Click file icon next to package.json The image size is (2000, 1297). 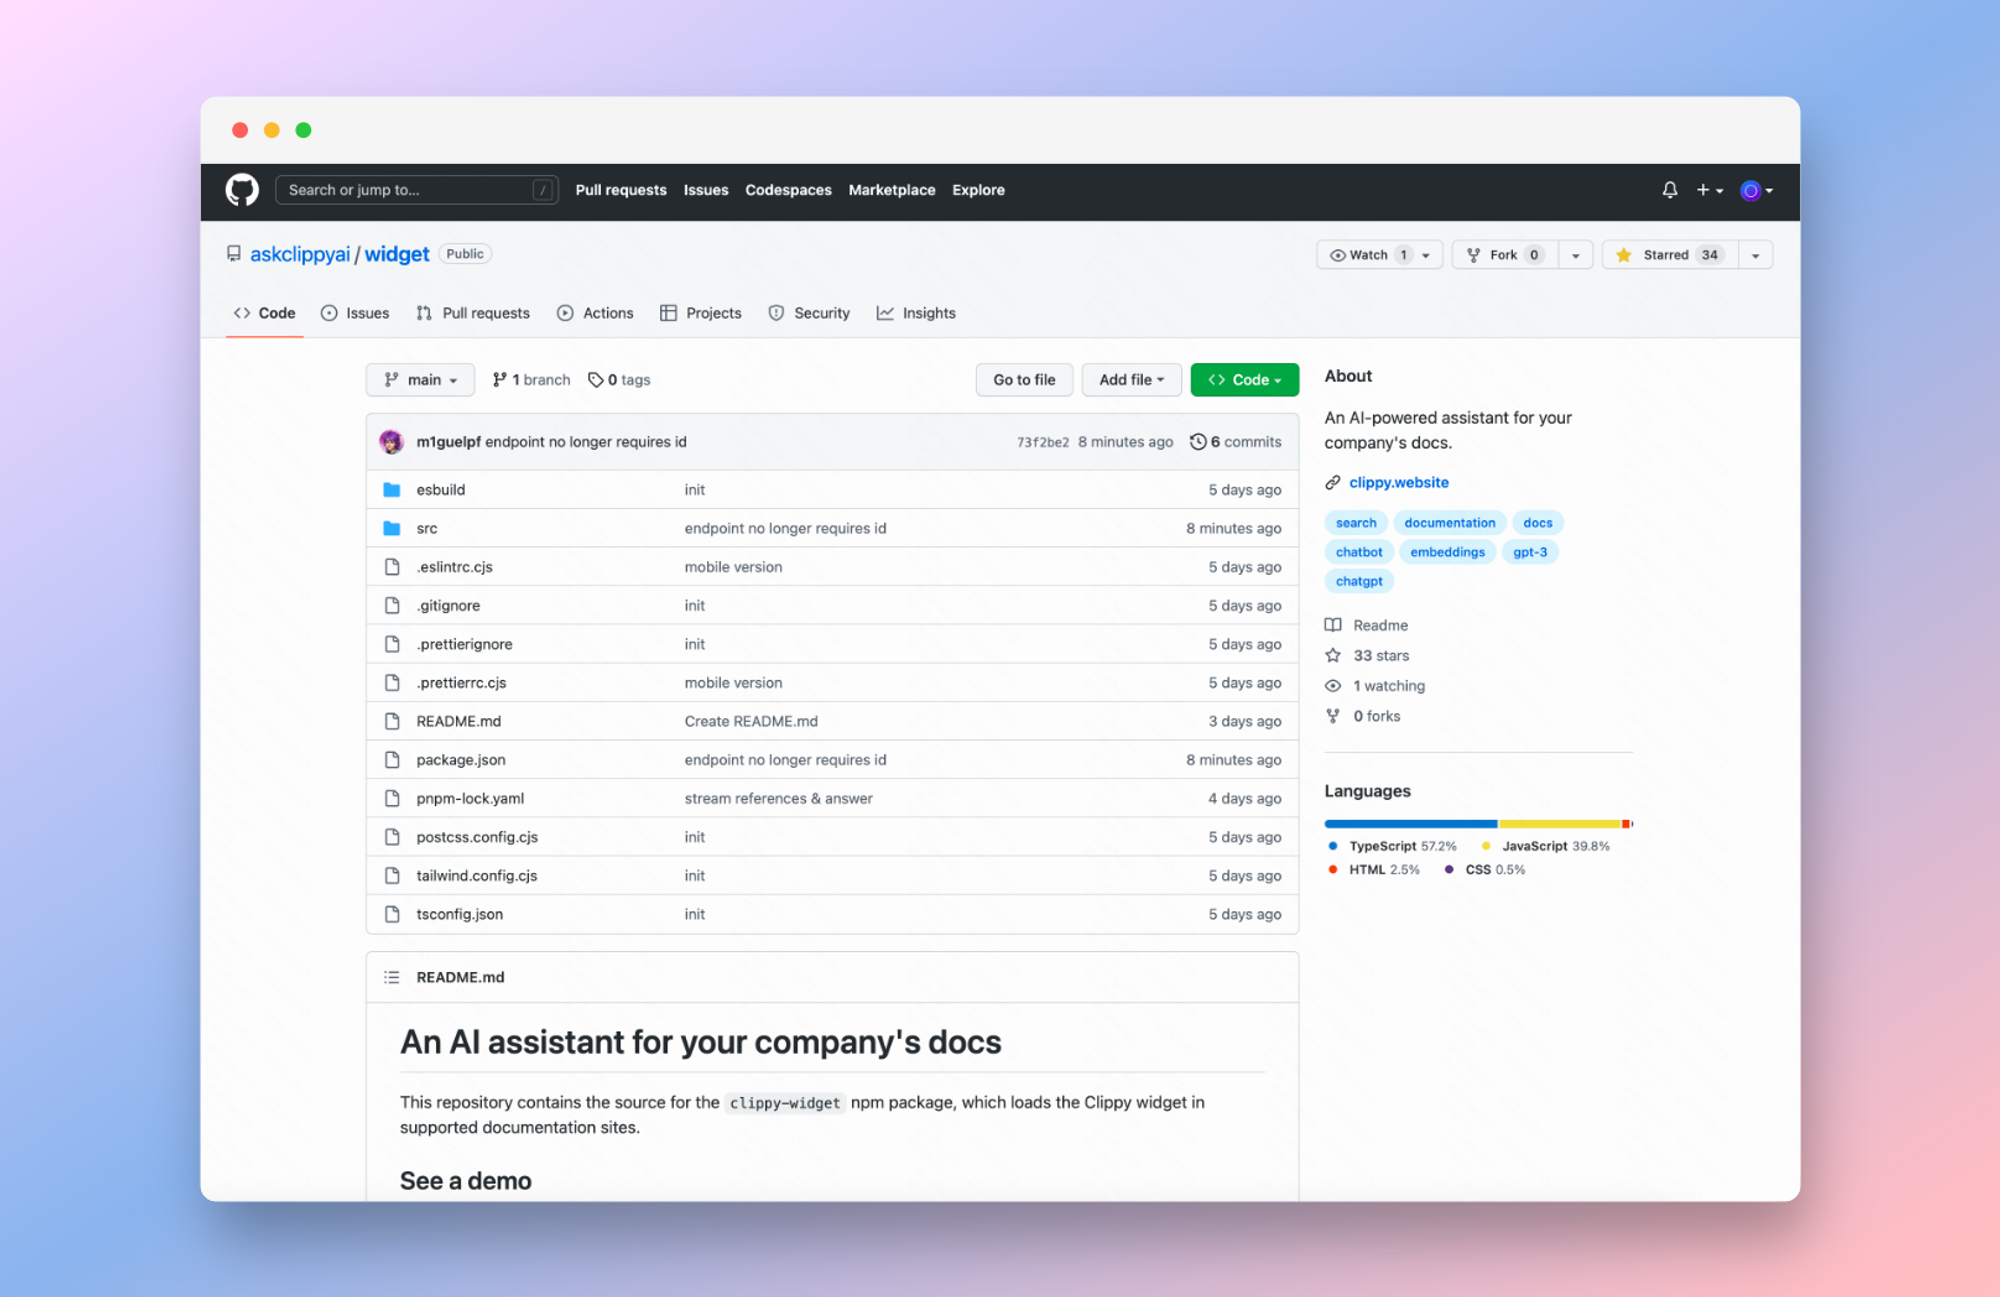pos(392,760)
